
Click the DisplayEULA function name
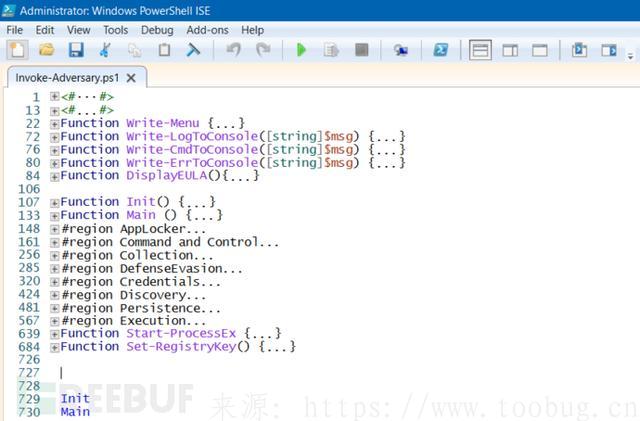[x=167, y=176]
